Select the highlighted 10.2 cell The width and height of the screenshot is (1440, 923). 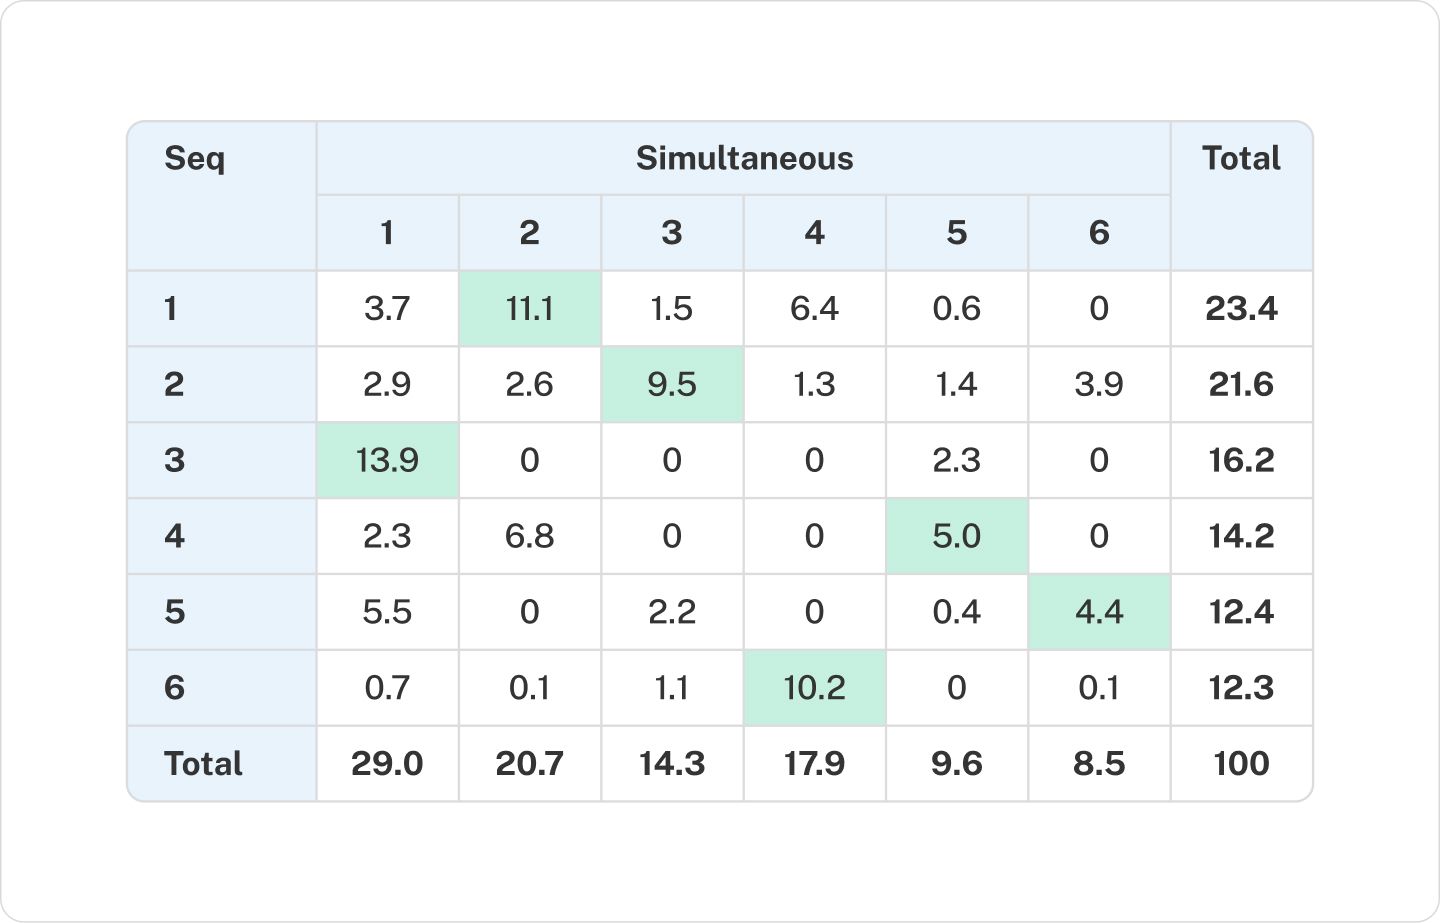[814, 688]
